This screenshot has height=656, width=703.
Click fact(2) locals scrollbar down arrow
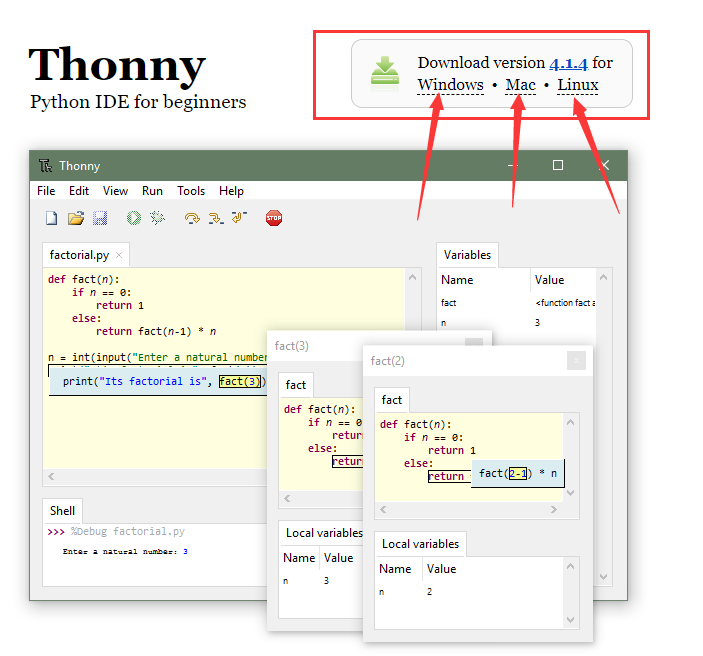click(x=570, y=620)
